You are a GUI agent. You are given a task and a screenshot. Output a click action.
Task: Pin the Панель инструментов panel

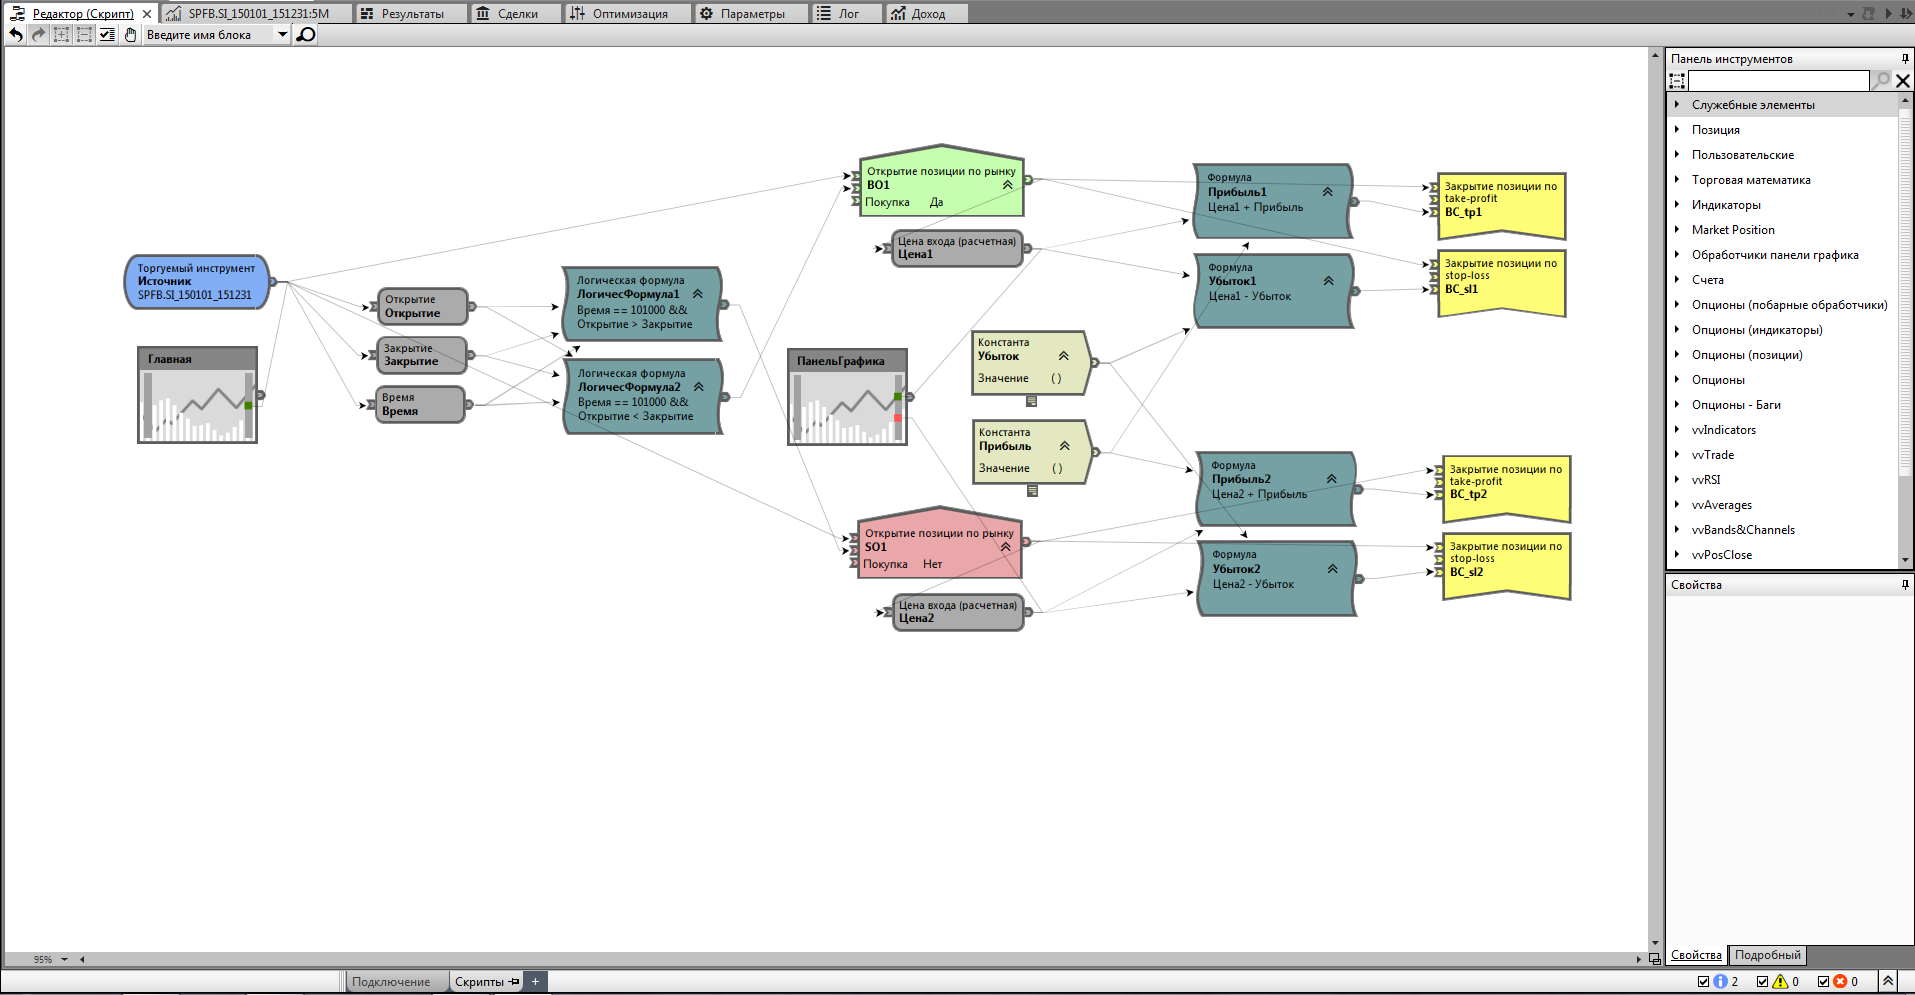(x=1904, y=59)
